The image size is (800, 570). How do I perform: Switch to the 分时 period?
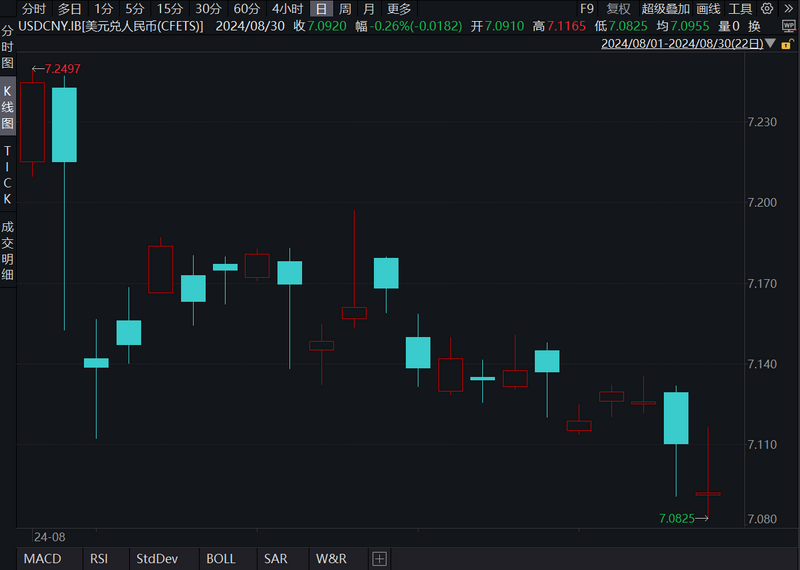point(34,9)
